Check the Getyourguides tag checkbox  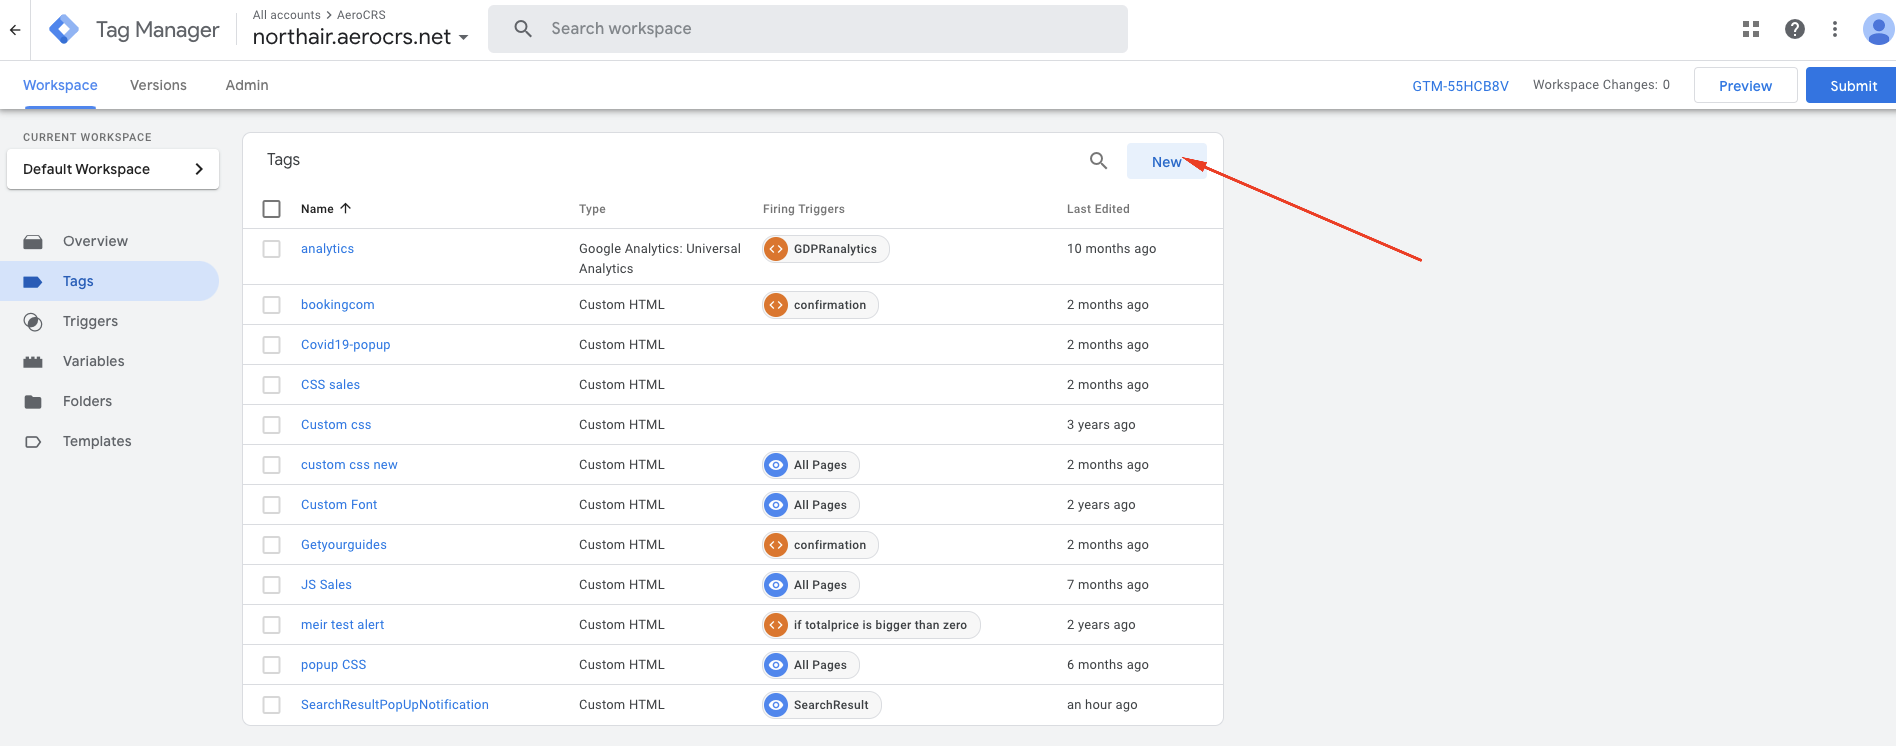[x=271, y=545]
